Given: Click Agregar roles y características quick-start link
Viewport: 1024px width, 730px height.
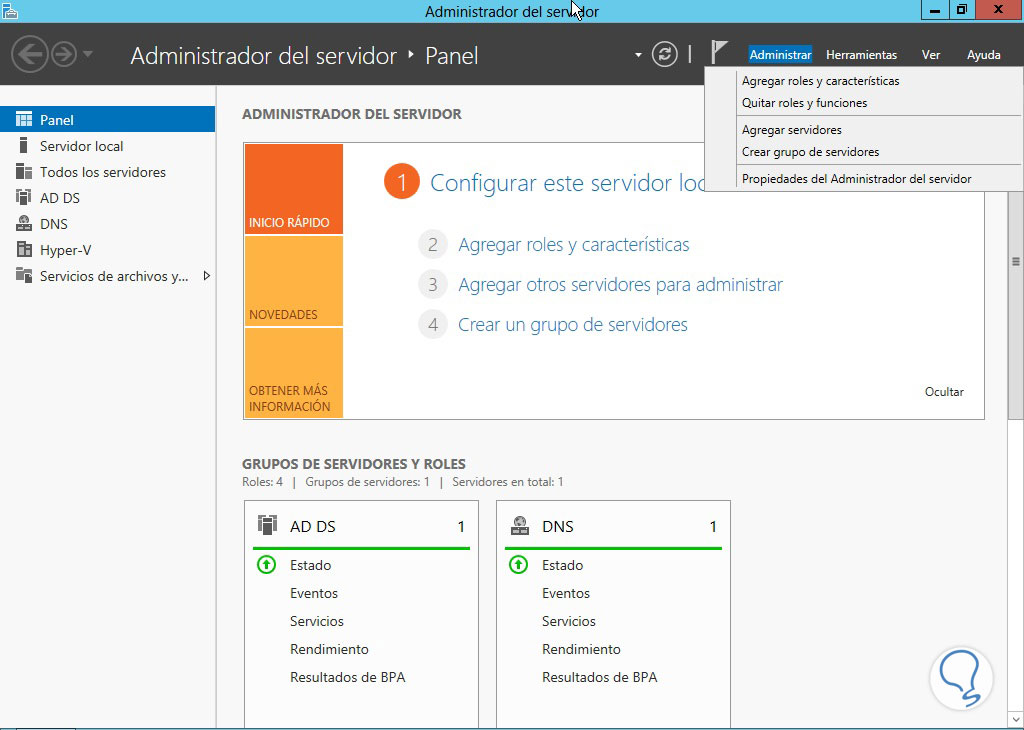Looking at the screenshot, I should click(x=573, y=245).
